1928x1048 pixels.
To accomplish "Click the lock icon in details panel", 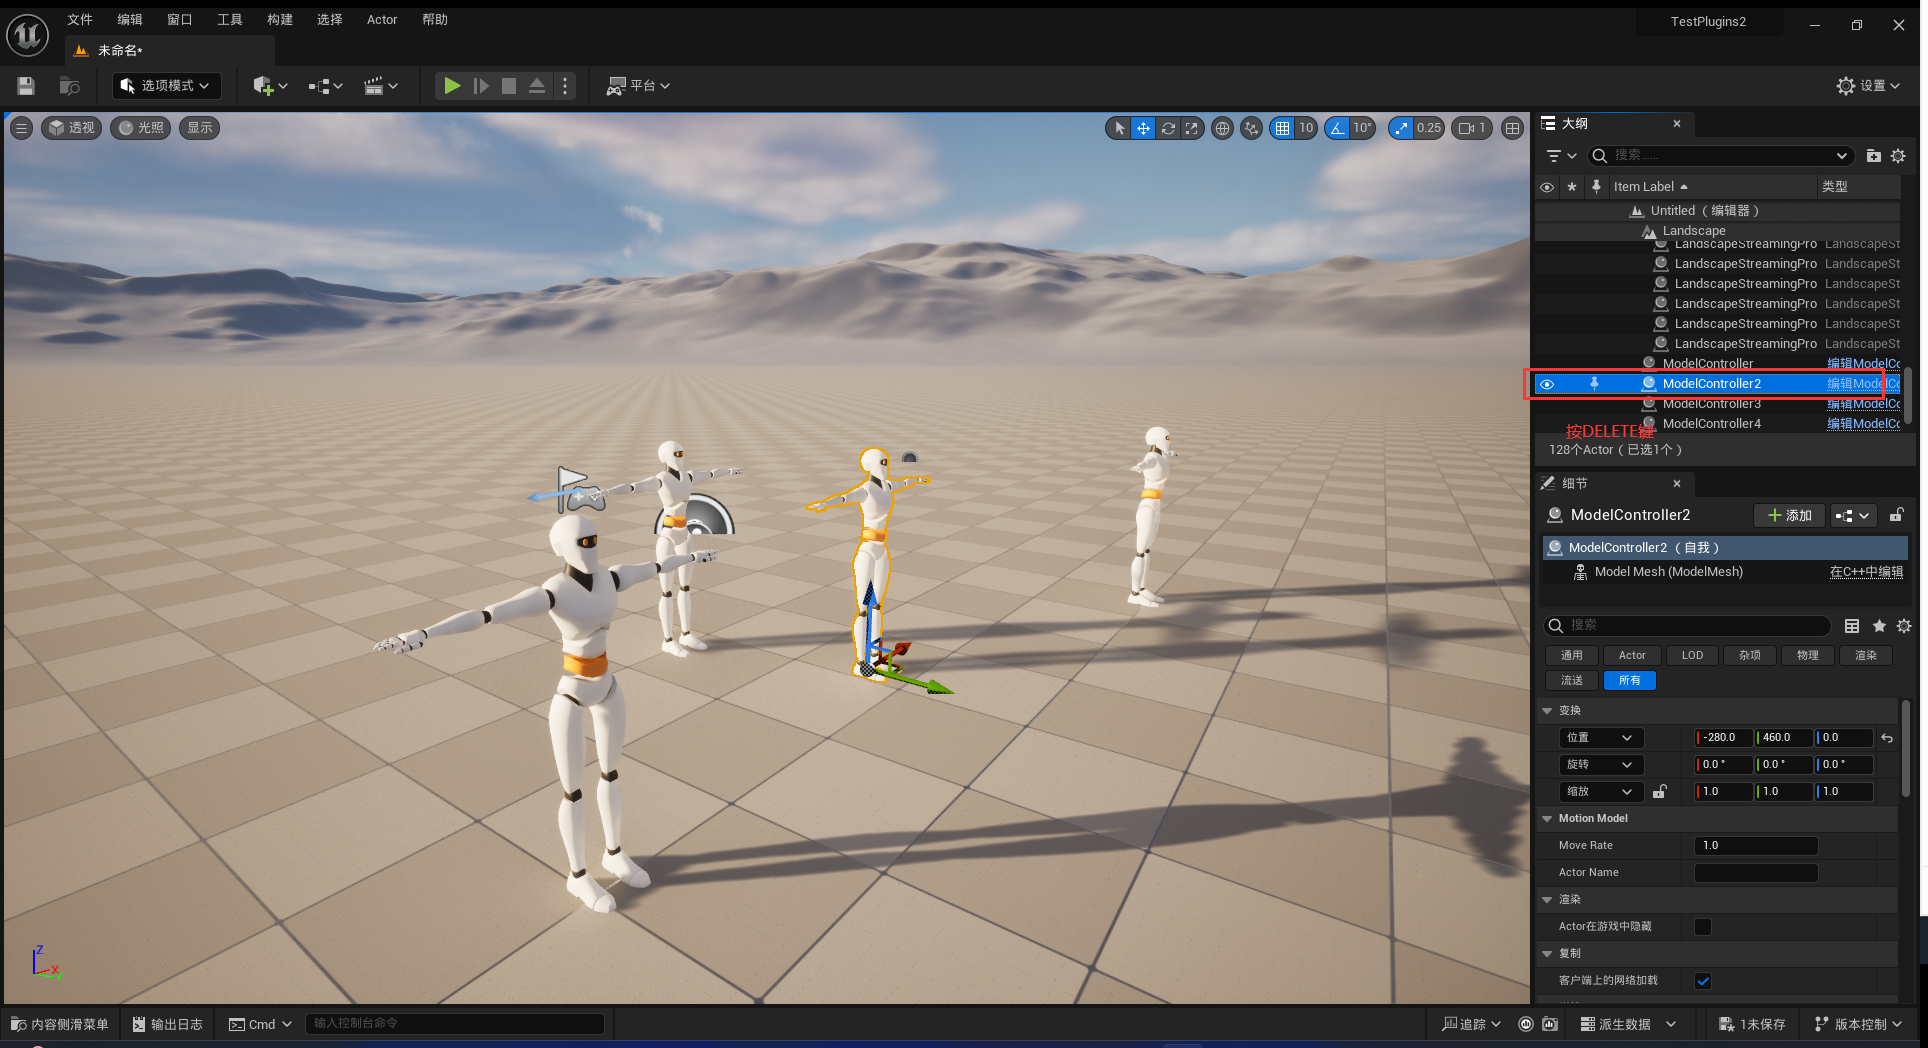I will click(1896, 515).
